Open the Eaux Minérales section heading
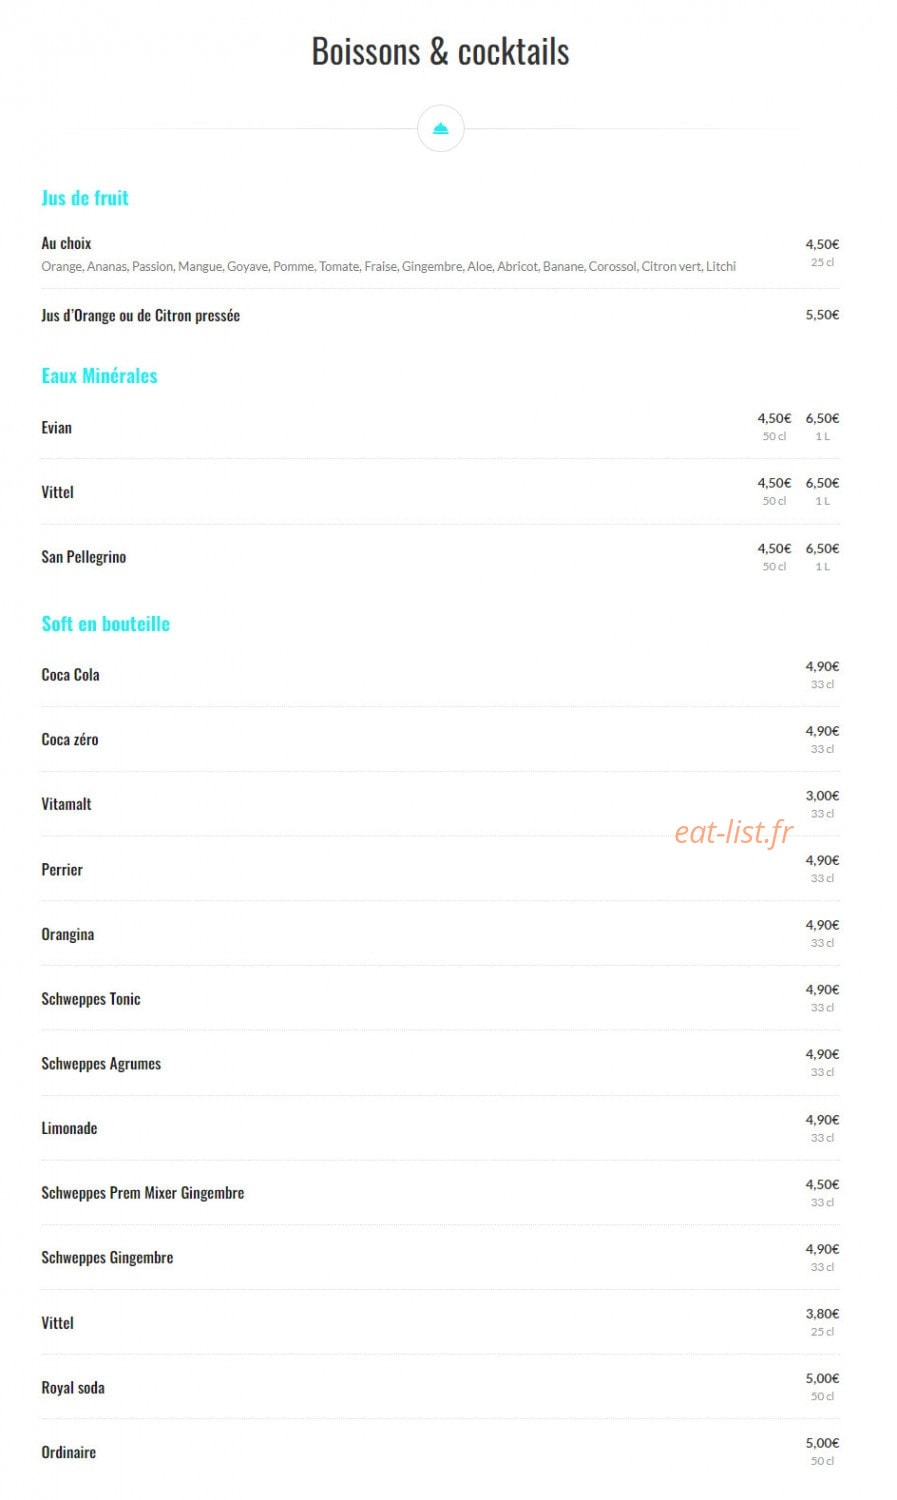The image size is (897, 1500). [99, 376]
